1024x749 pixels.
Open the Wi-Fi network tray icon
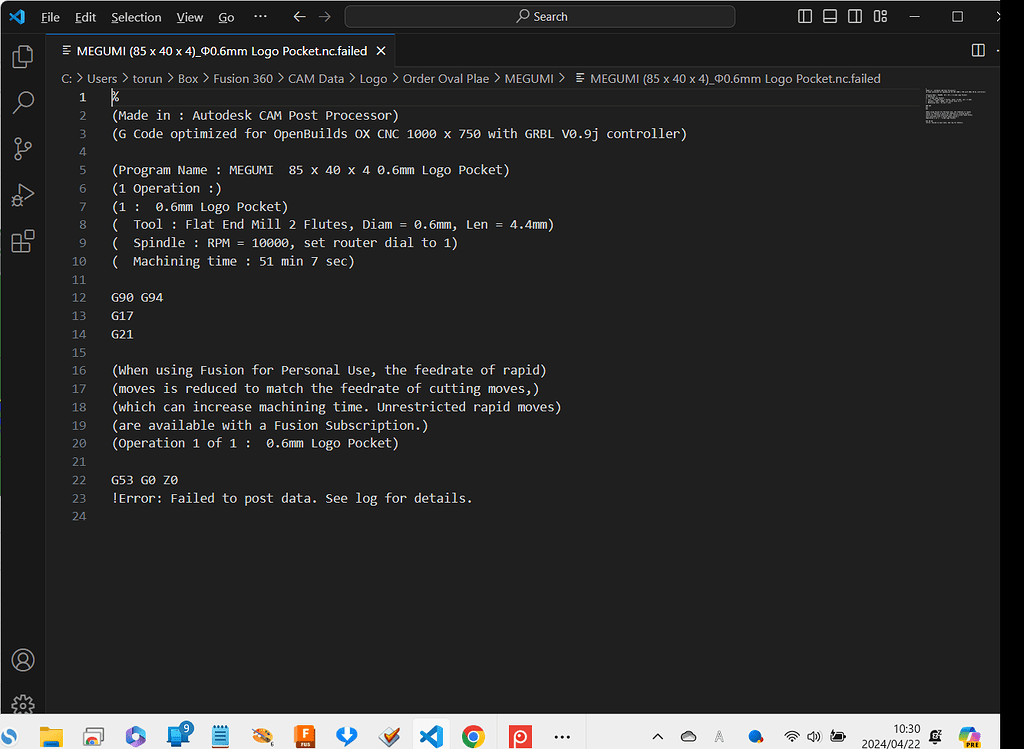792,737
